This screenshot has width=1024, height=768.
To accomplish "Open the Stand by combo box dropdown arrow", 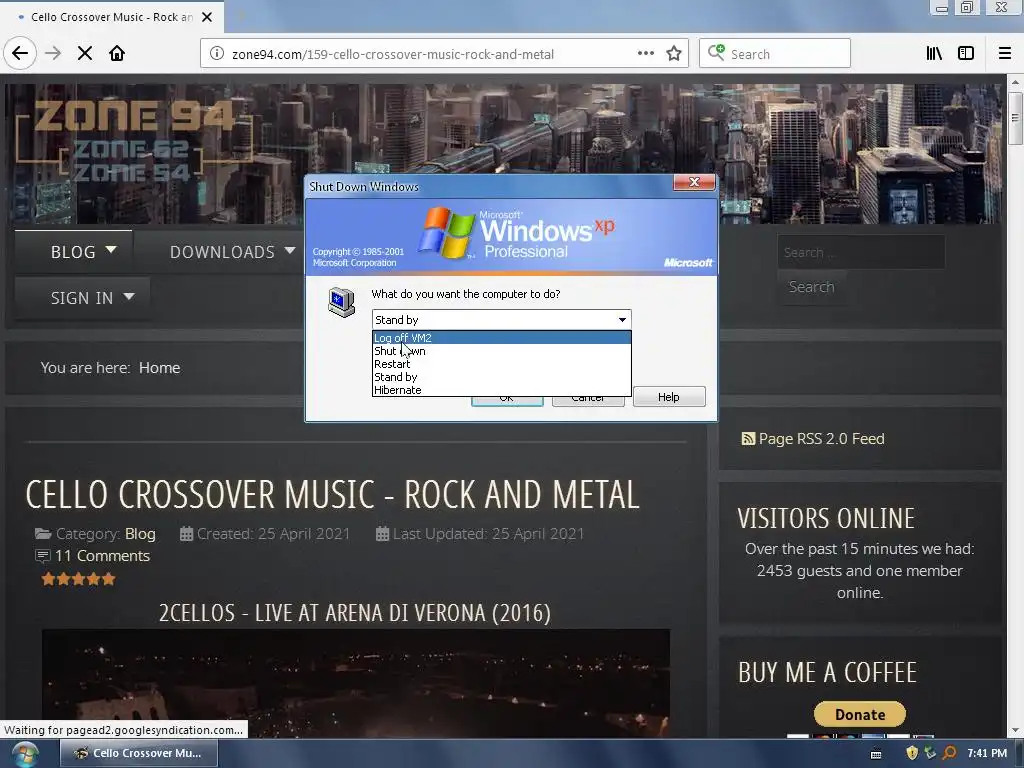I will point(622,320).
